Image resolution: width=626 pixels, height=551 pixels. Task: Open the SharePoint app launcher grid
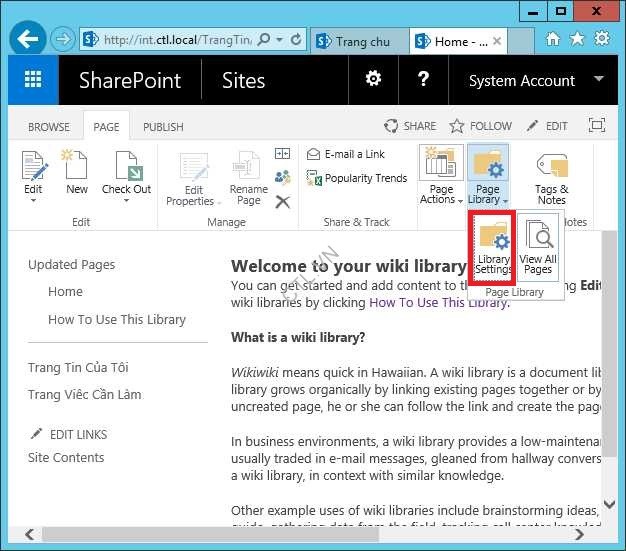coord(33,81)
